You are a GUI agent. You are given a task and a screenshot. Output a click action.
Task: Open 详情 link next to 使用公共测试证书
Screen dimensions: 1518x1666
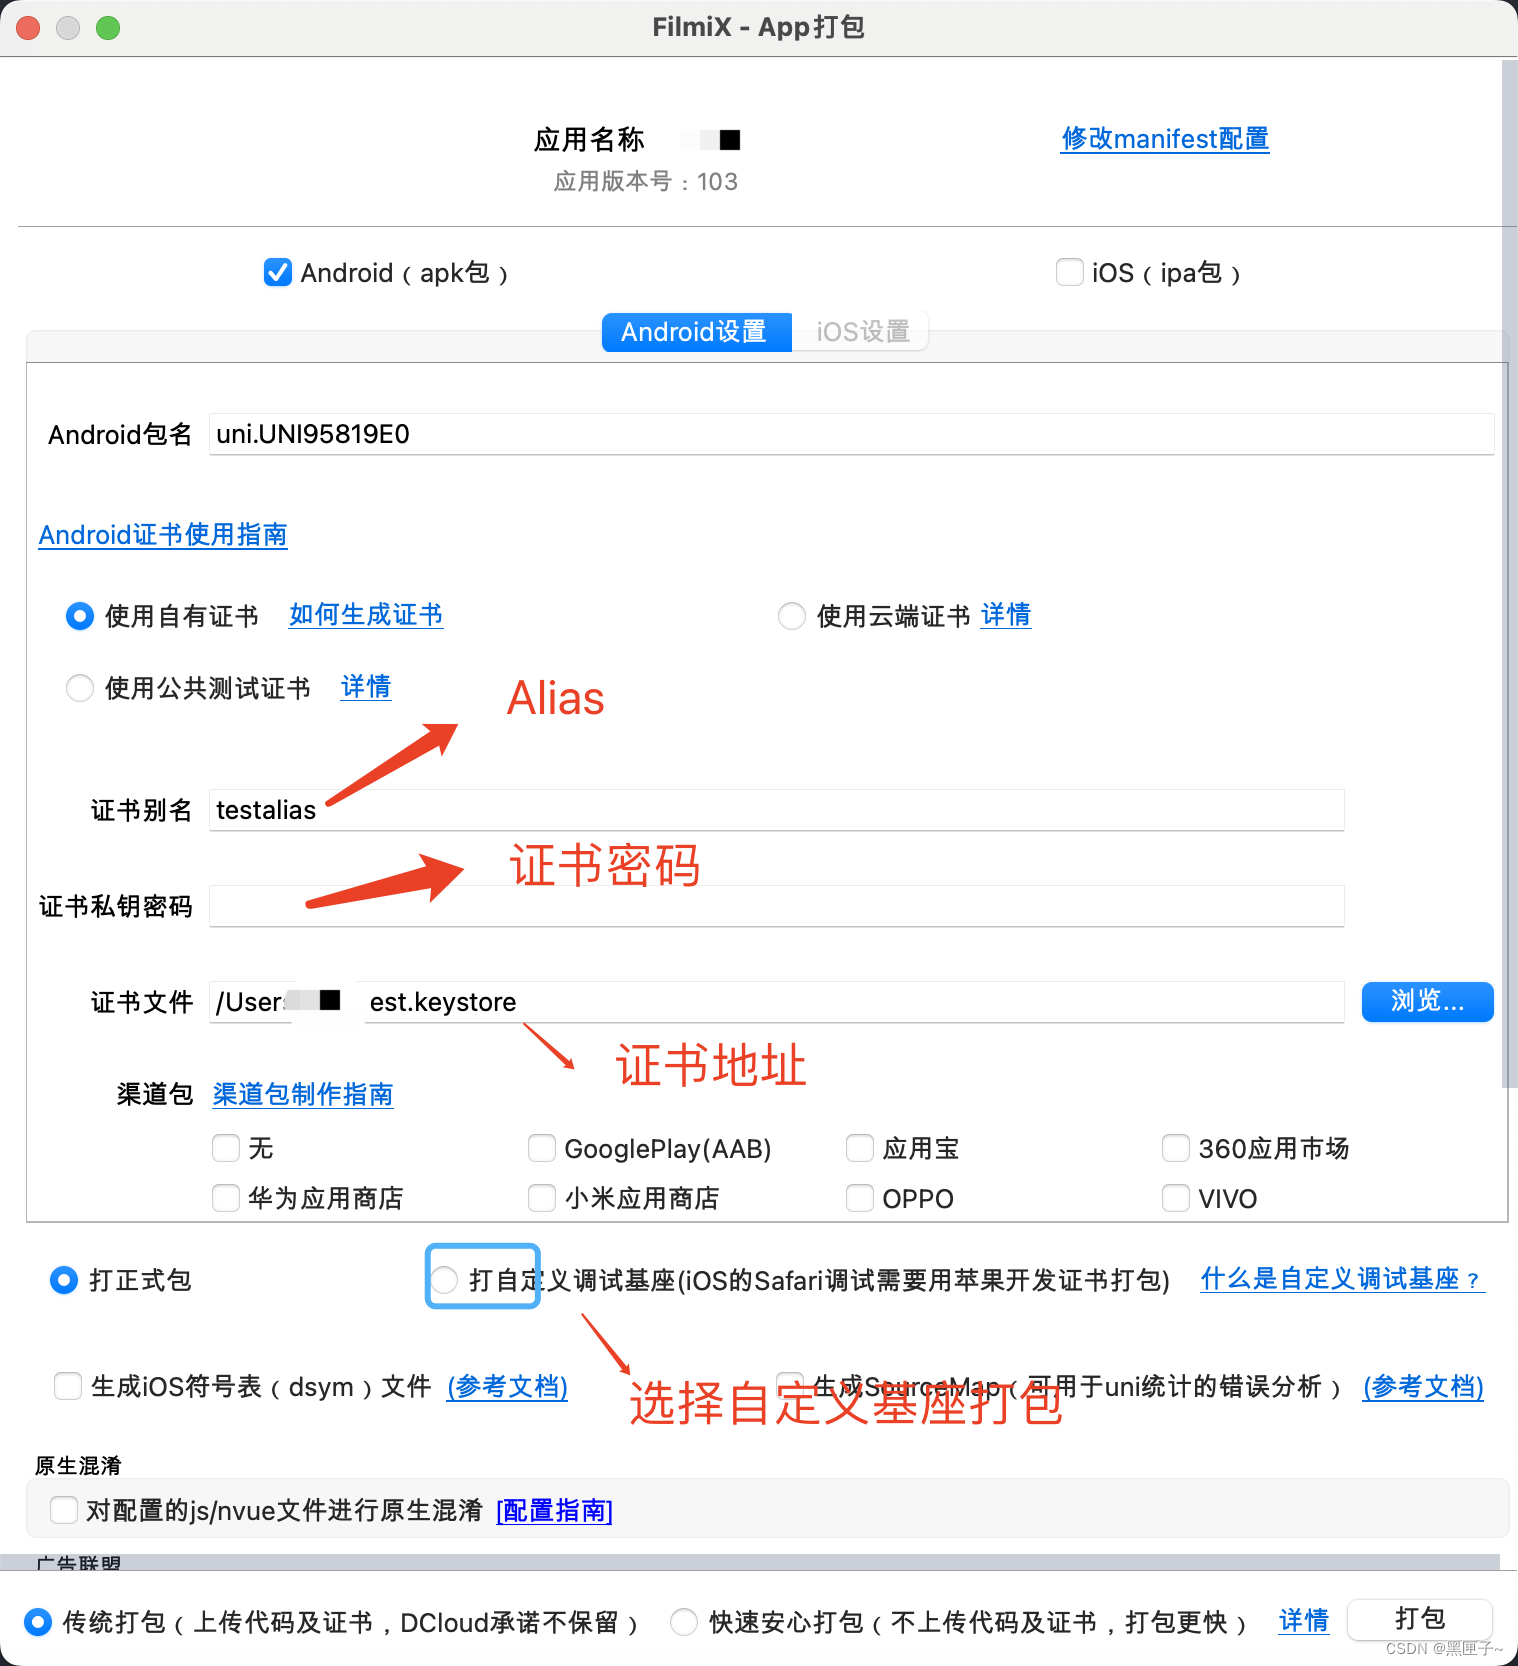[x=366, y=687]
